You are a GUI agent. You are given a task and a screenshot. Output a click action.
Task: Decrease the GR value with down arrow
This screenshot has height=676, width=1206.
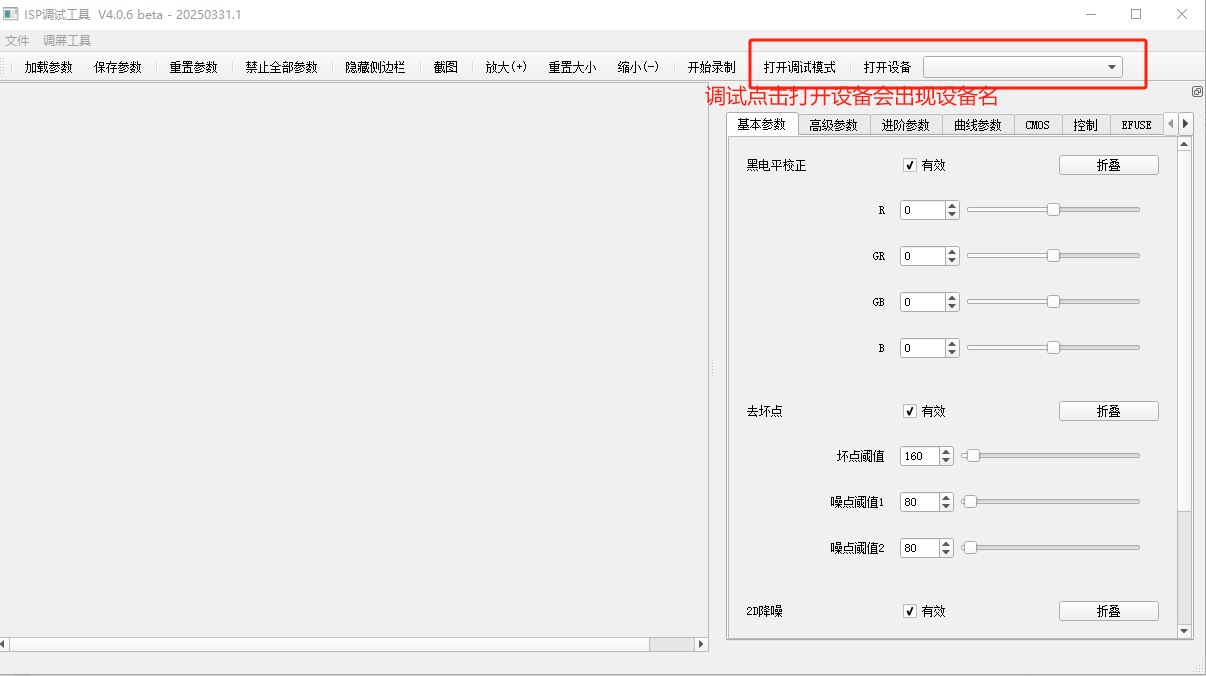(x=952, y=261)
